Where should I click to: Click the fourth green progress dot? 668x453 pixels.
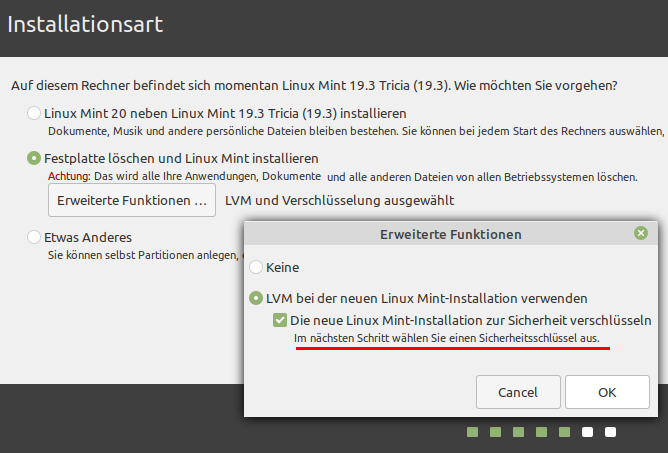(x=541, y=432)
